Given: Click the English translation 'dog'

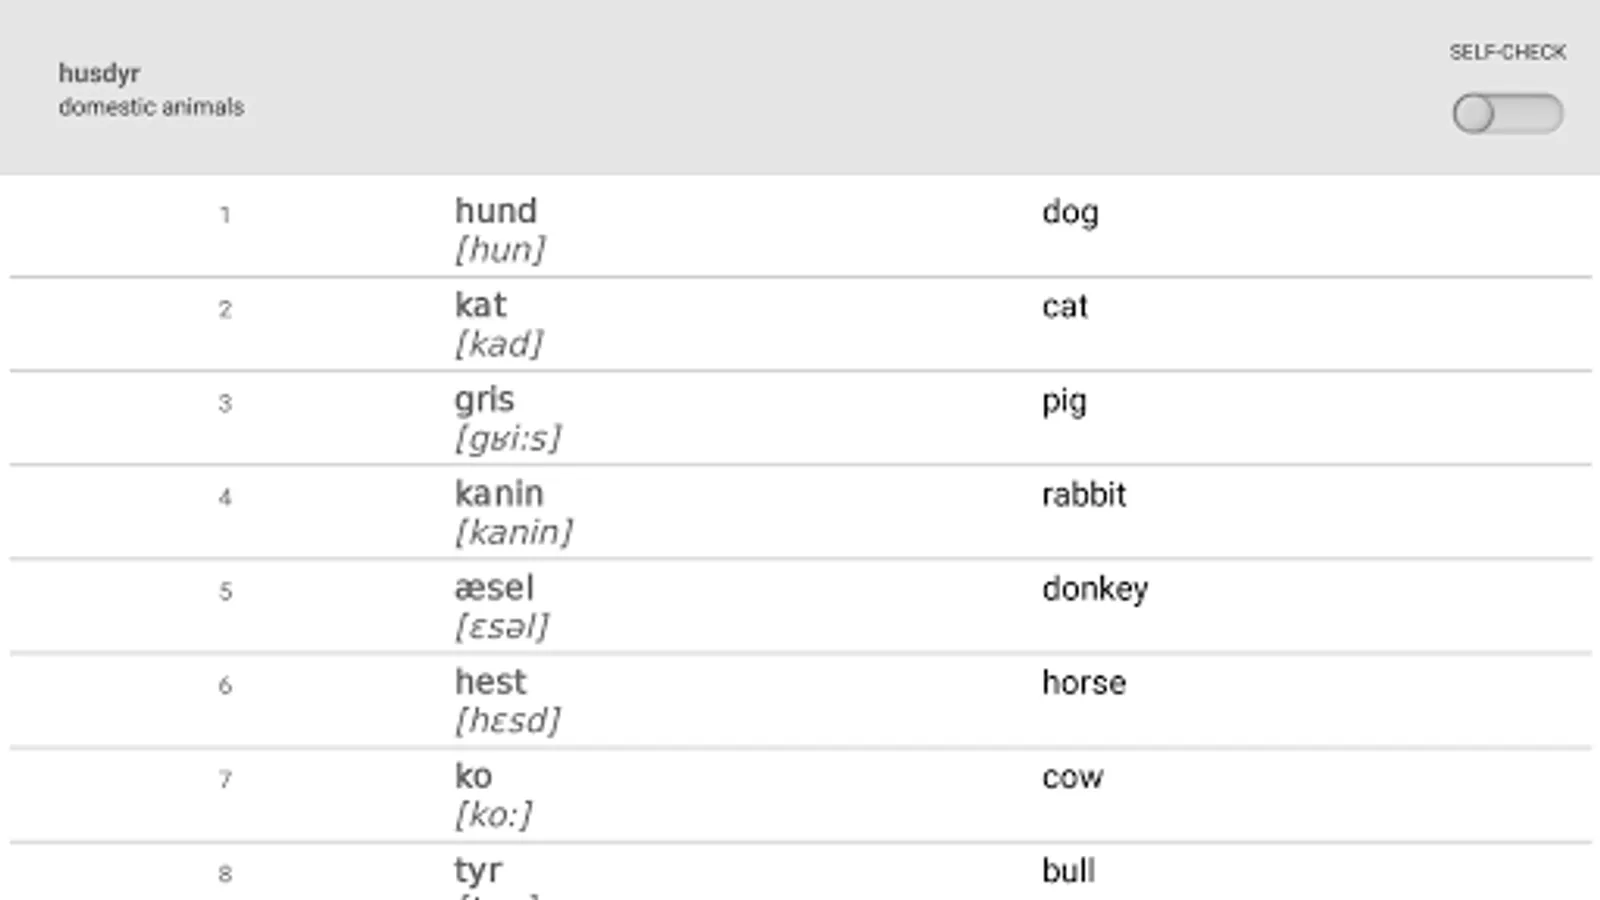Looking at the screenshot, I should 1070,212.
